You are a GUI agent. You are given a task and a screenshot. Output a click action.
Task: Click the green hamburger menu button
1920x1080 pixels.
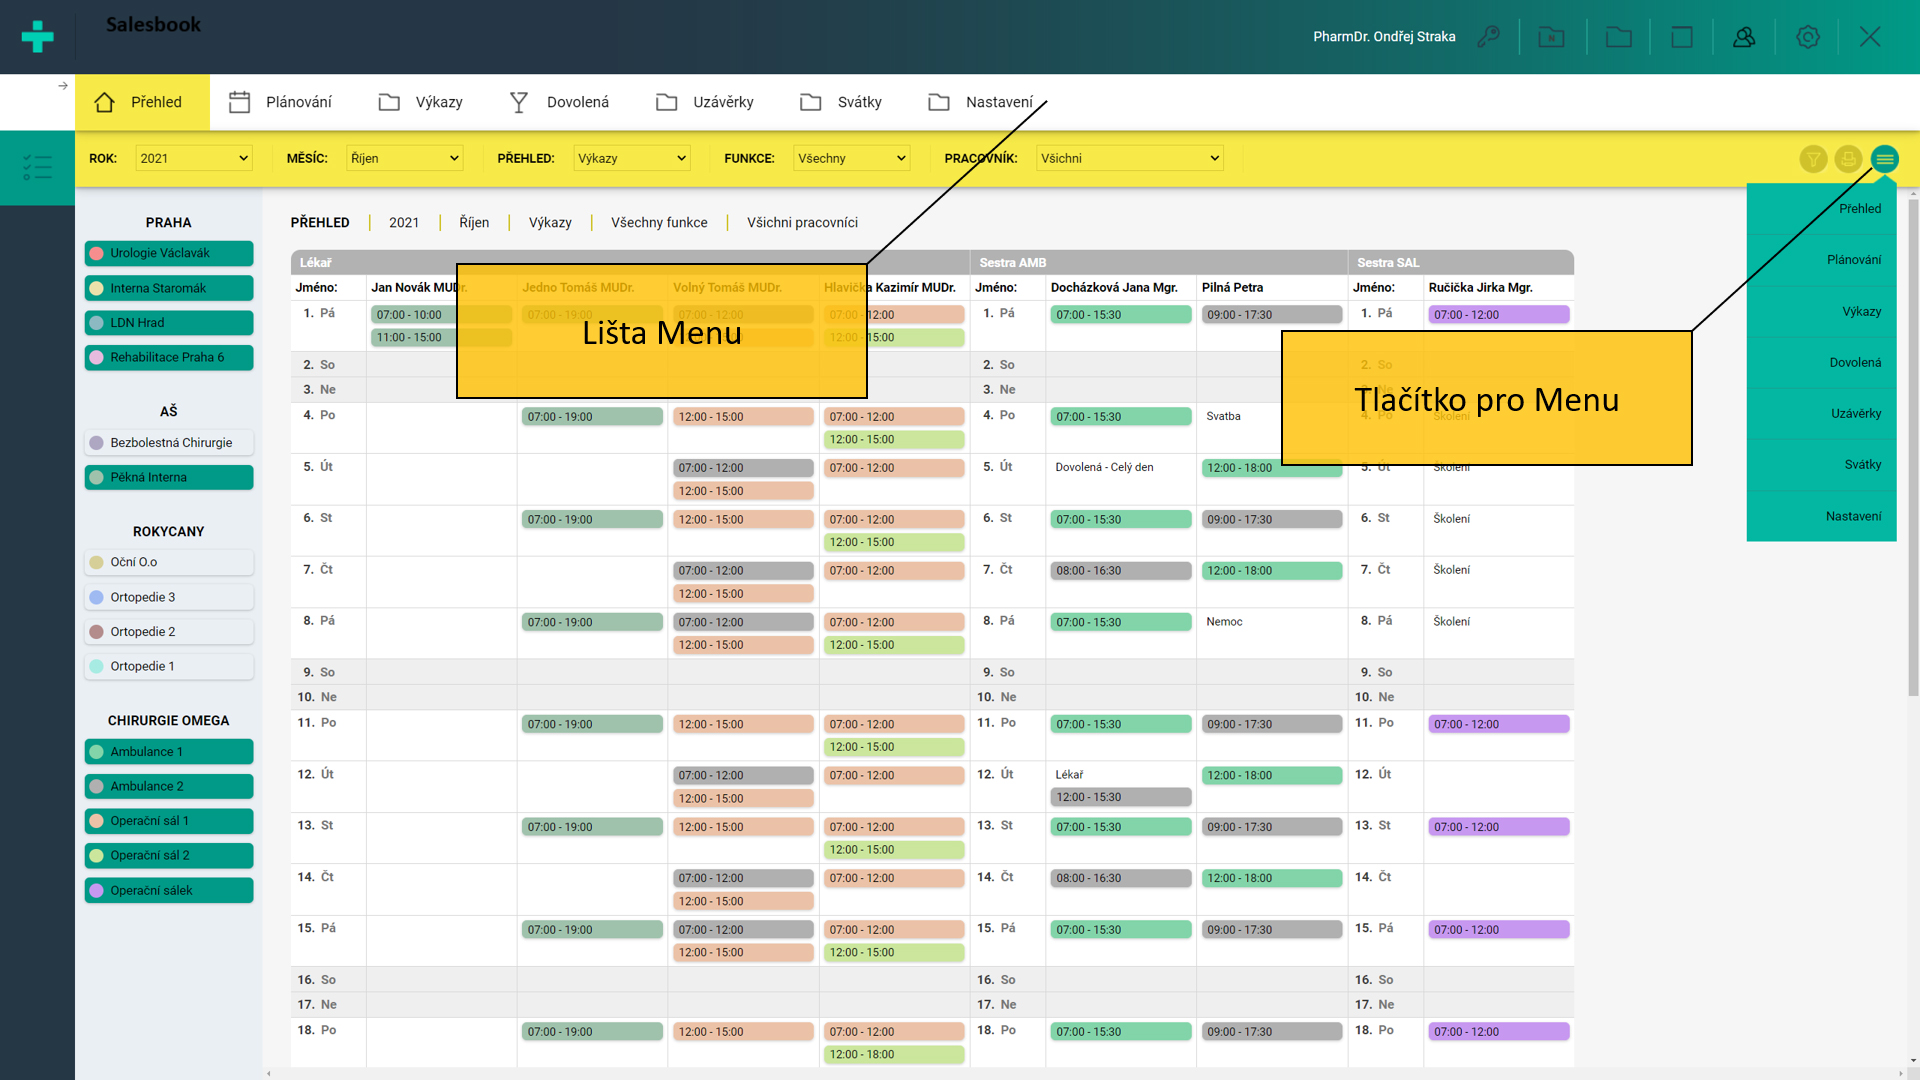(x=1884, y=159)
